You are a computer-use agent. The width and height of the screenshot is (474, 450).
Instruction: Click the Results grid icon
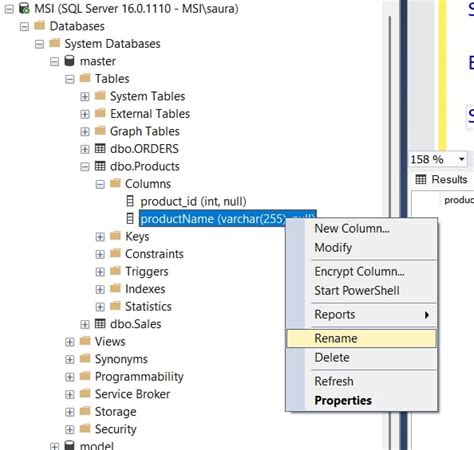(421, 179)
